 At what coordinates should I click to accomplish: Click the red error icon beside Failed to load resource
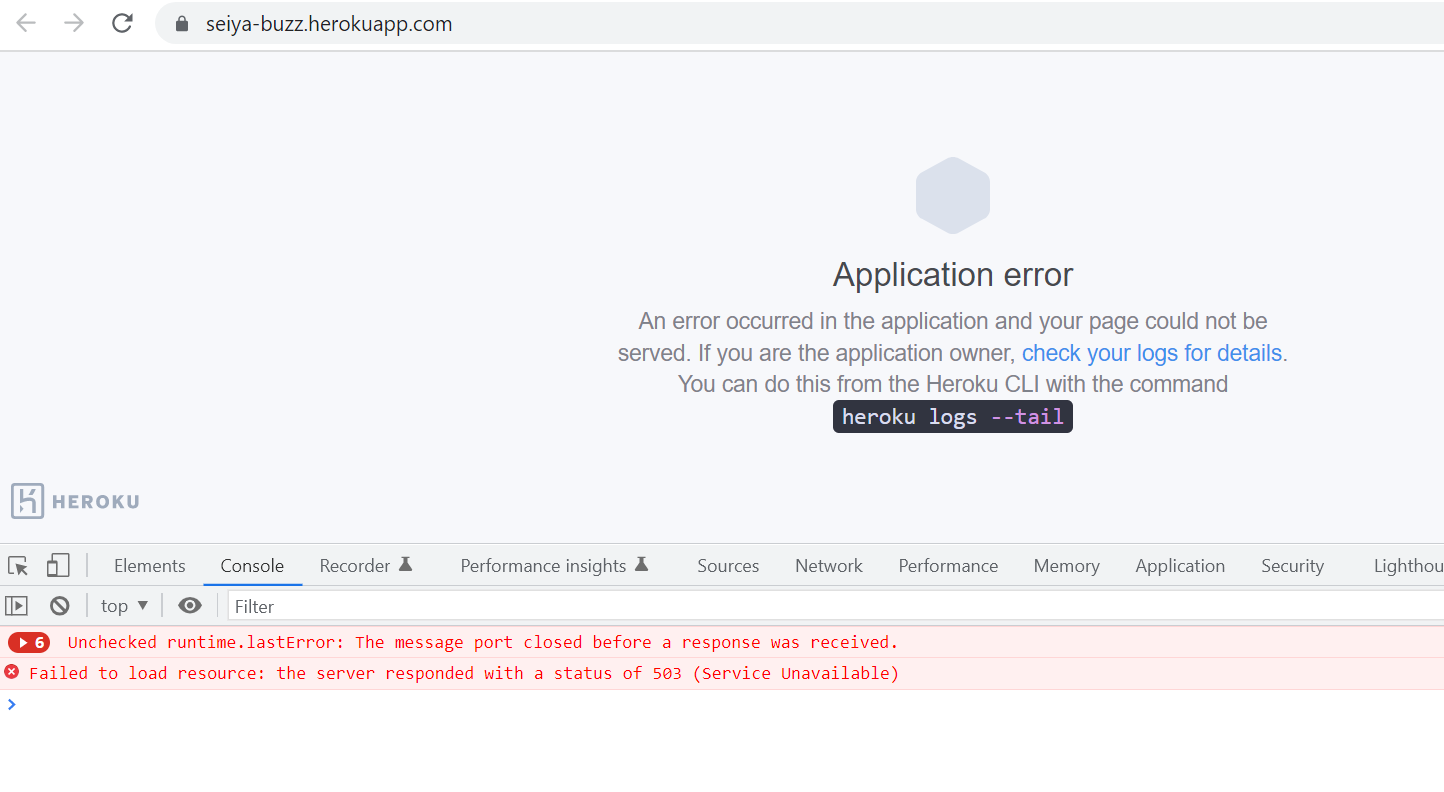[x=12, y=672]
